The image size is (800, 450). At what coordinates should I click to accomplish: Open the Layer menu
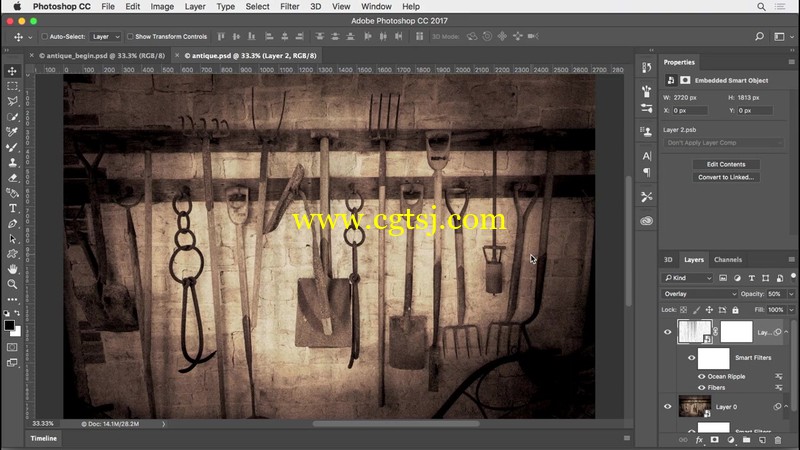[195, 7]
